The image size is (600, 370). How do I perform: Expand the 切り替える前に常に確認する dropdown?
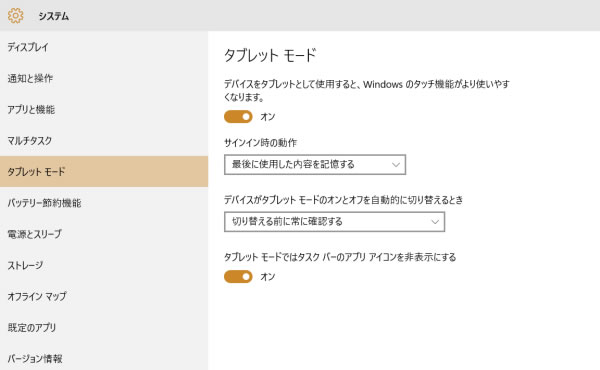click(334, 222)
